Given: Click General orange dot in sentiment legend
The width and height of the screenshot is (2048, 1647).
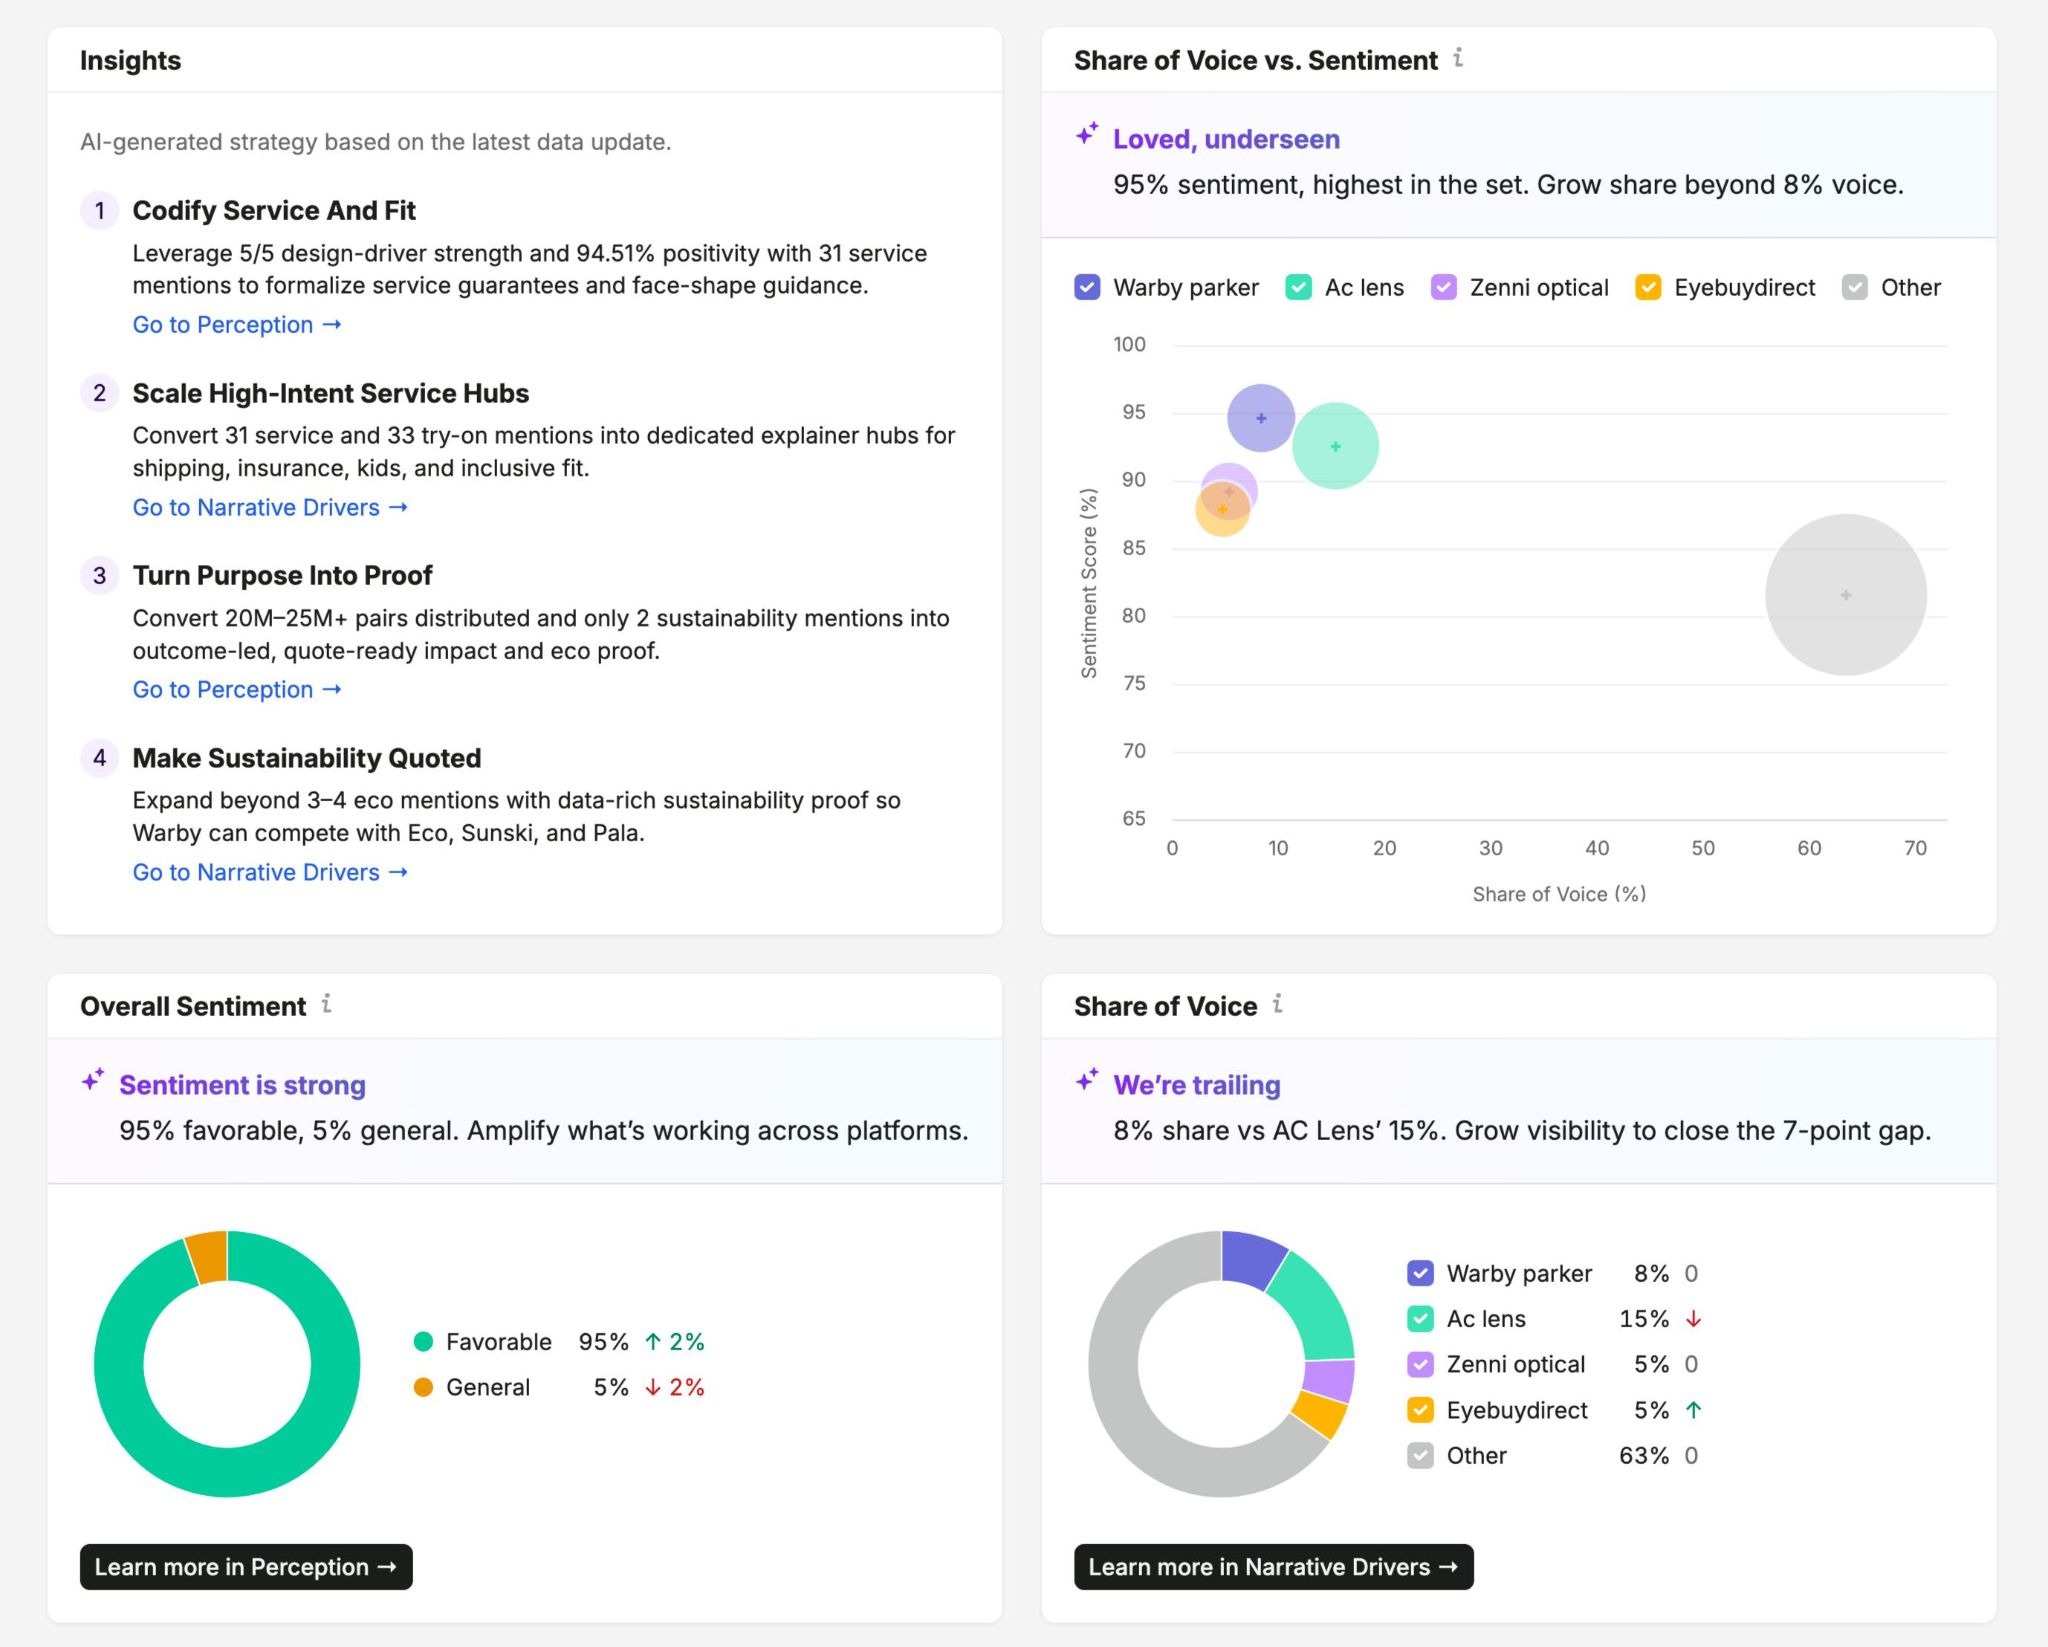Looking at the screenshot, I should coord(423,1387).
